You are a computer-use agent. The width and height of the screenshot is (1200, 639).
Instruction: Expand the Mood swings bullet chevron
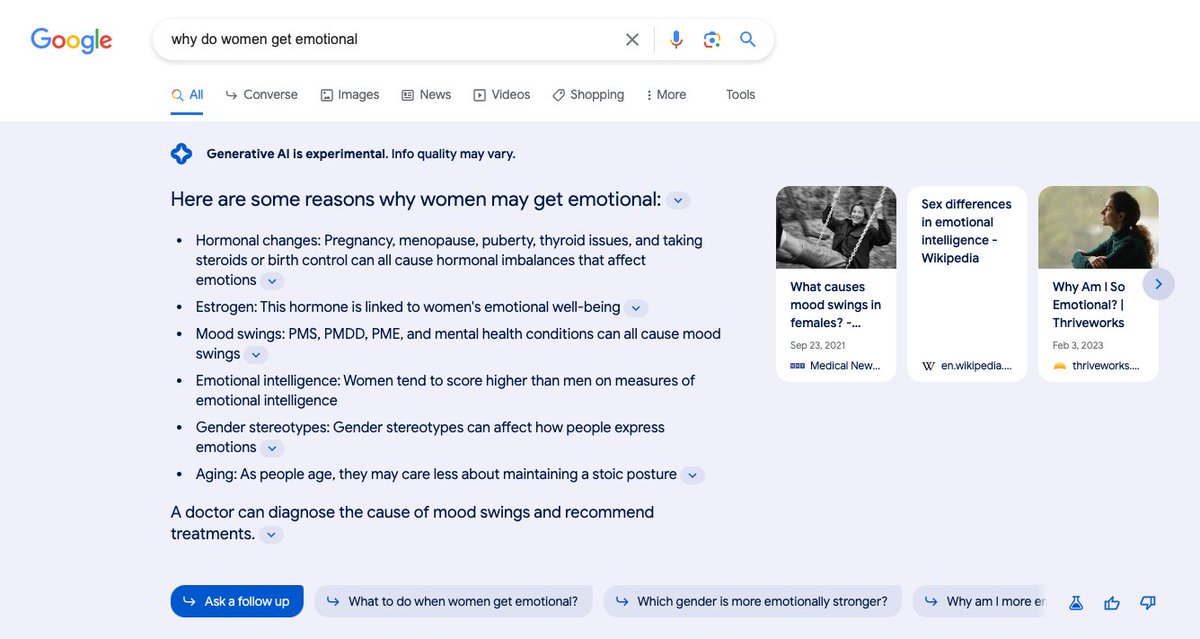[x=256, y=355]
